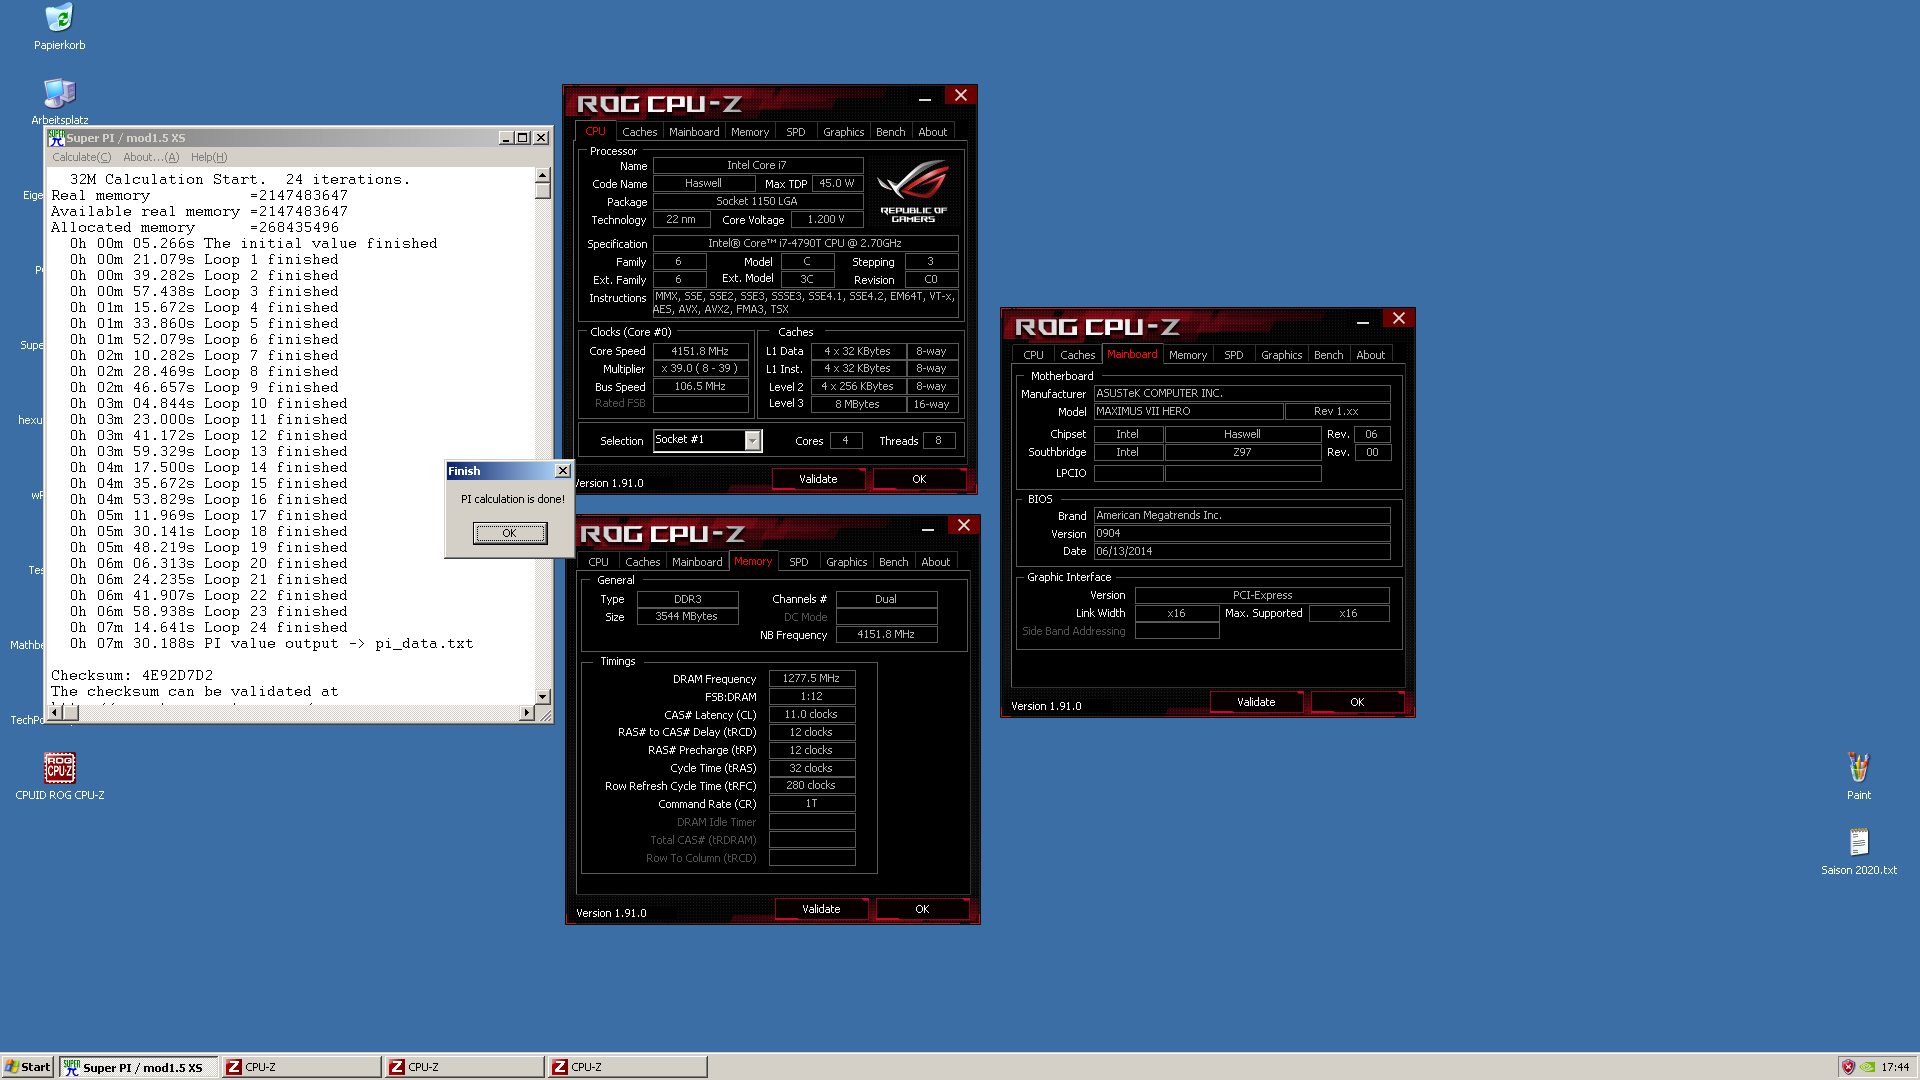Click Validate in the Memory tab window

pos(821,909)
